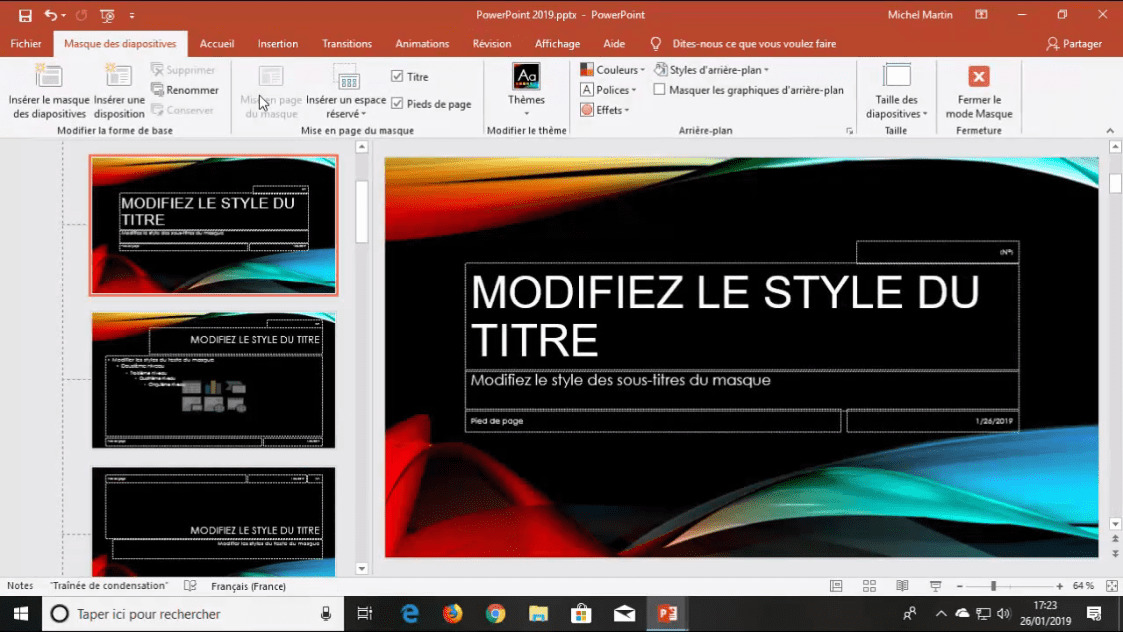Click the Partager button
1123x632 pixels.
tap(1074, 44)
